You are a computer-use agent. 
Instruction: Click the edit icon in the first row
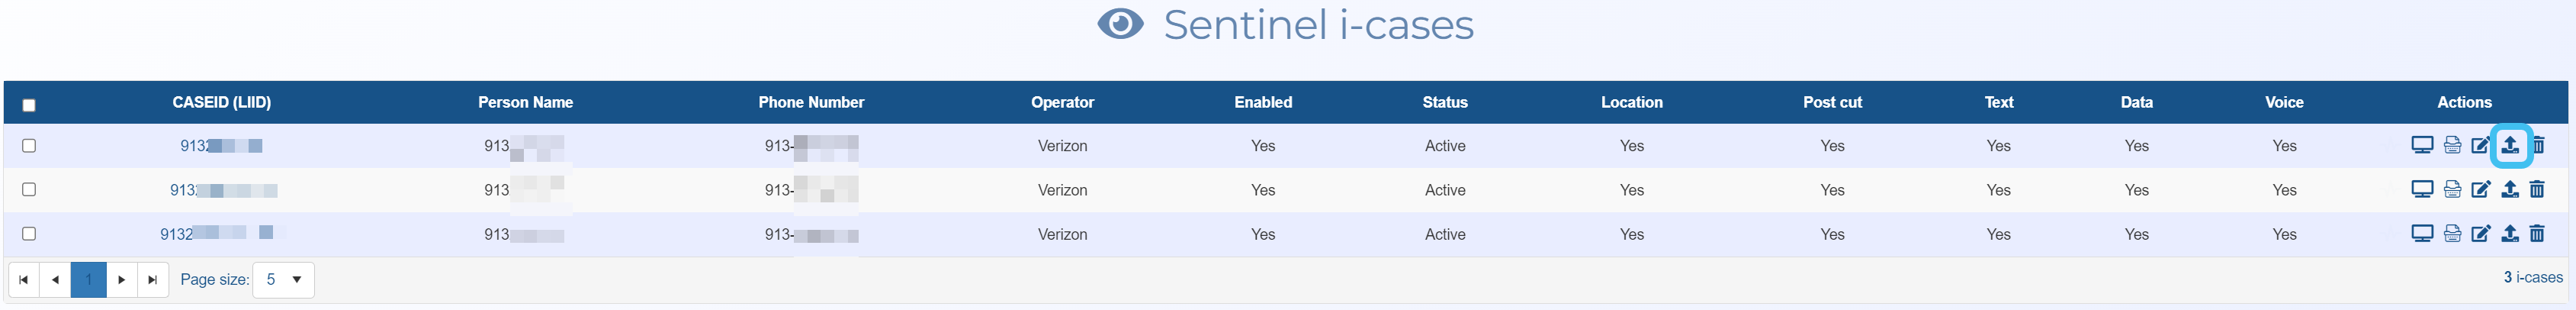(2480, 146)
